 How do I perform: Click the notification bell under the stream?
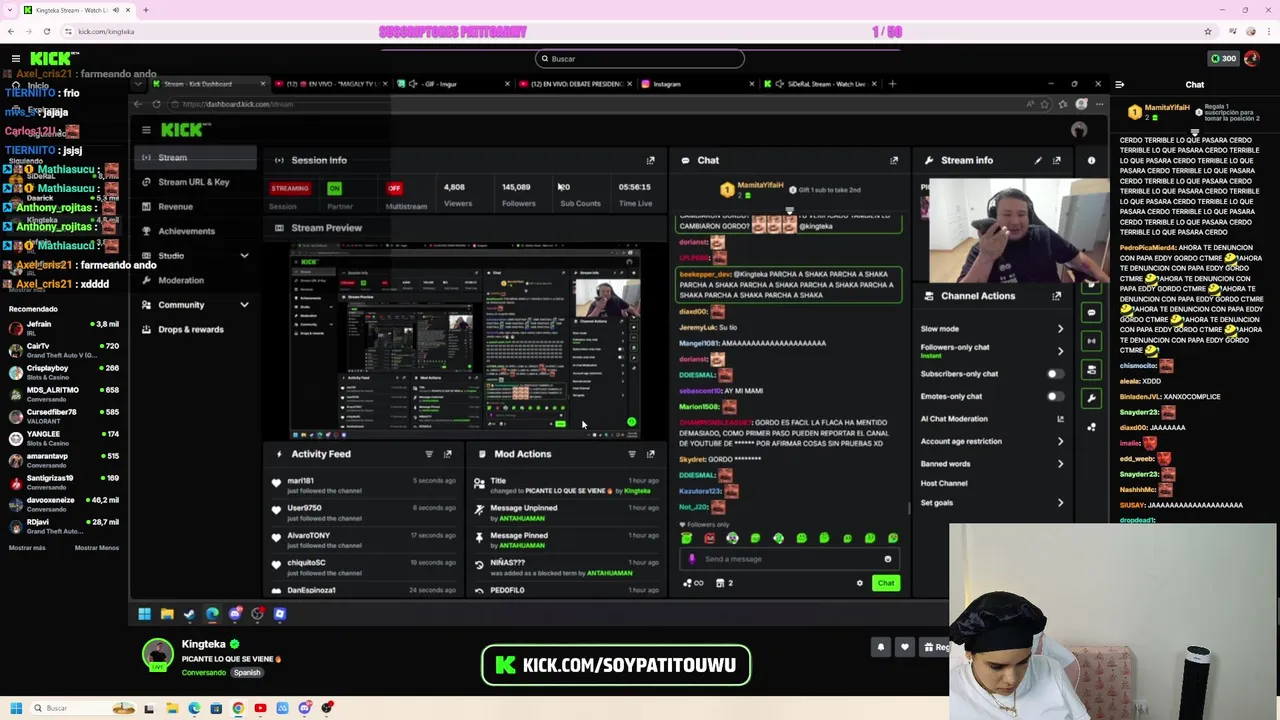click(x=881, y=647)
